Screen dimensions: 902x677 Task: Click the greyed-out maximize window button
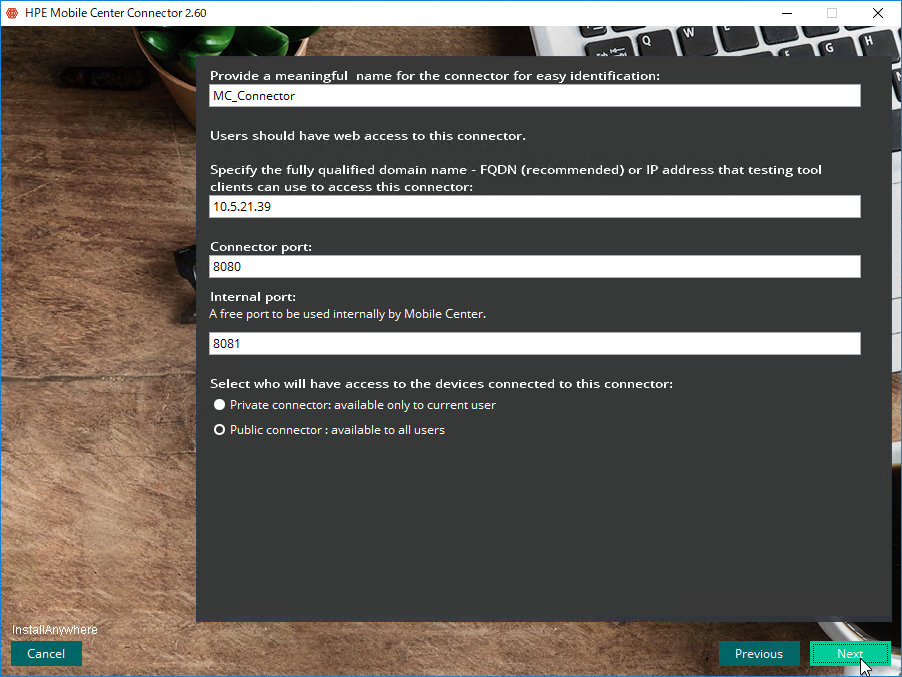(x=832, y=13)
